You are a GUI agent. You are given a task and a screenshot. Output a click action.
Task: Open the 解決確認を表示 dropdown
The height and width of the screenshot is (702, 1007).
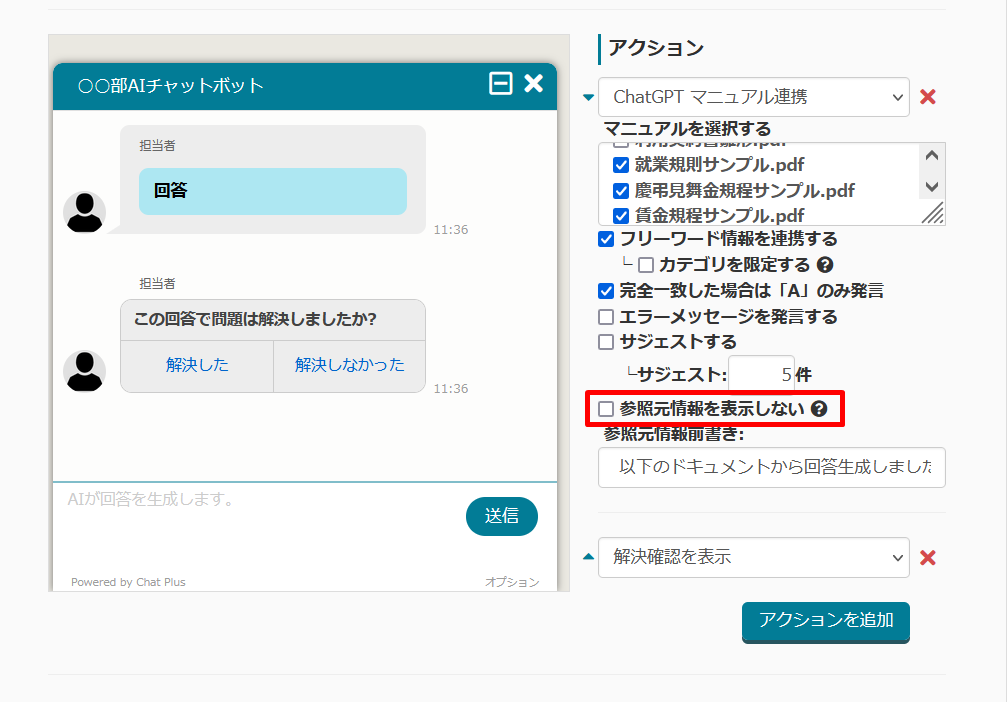[753, 557]
